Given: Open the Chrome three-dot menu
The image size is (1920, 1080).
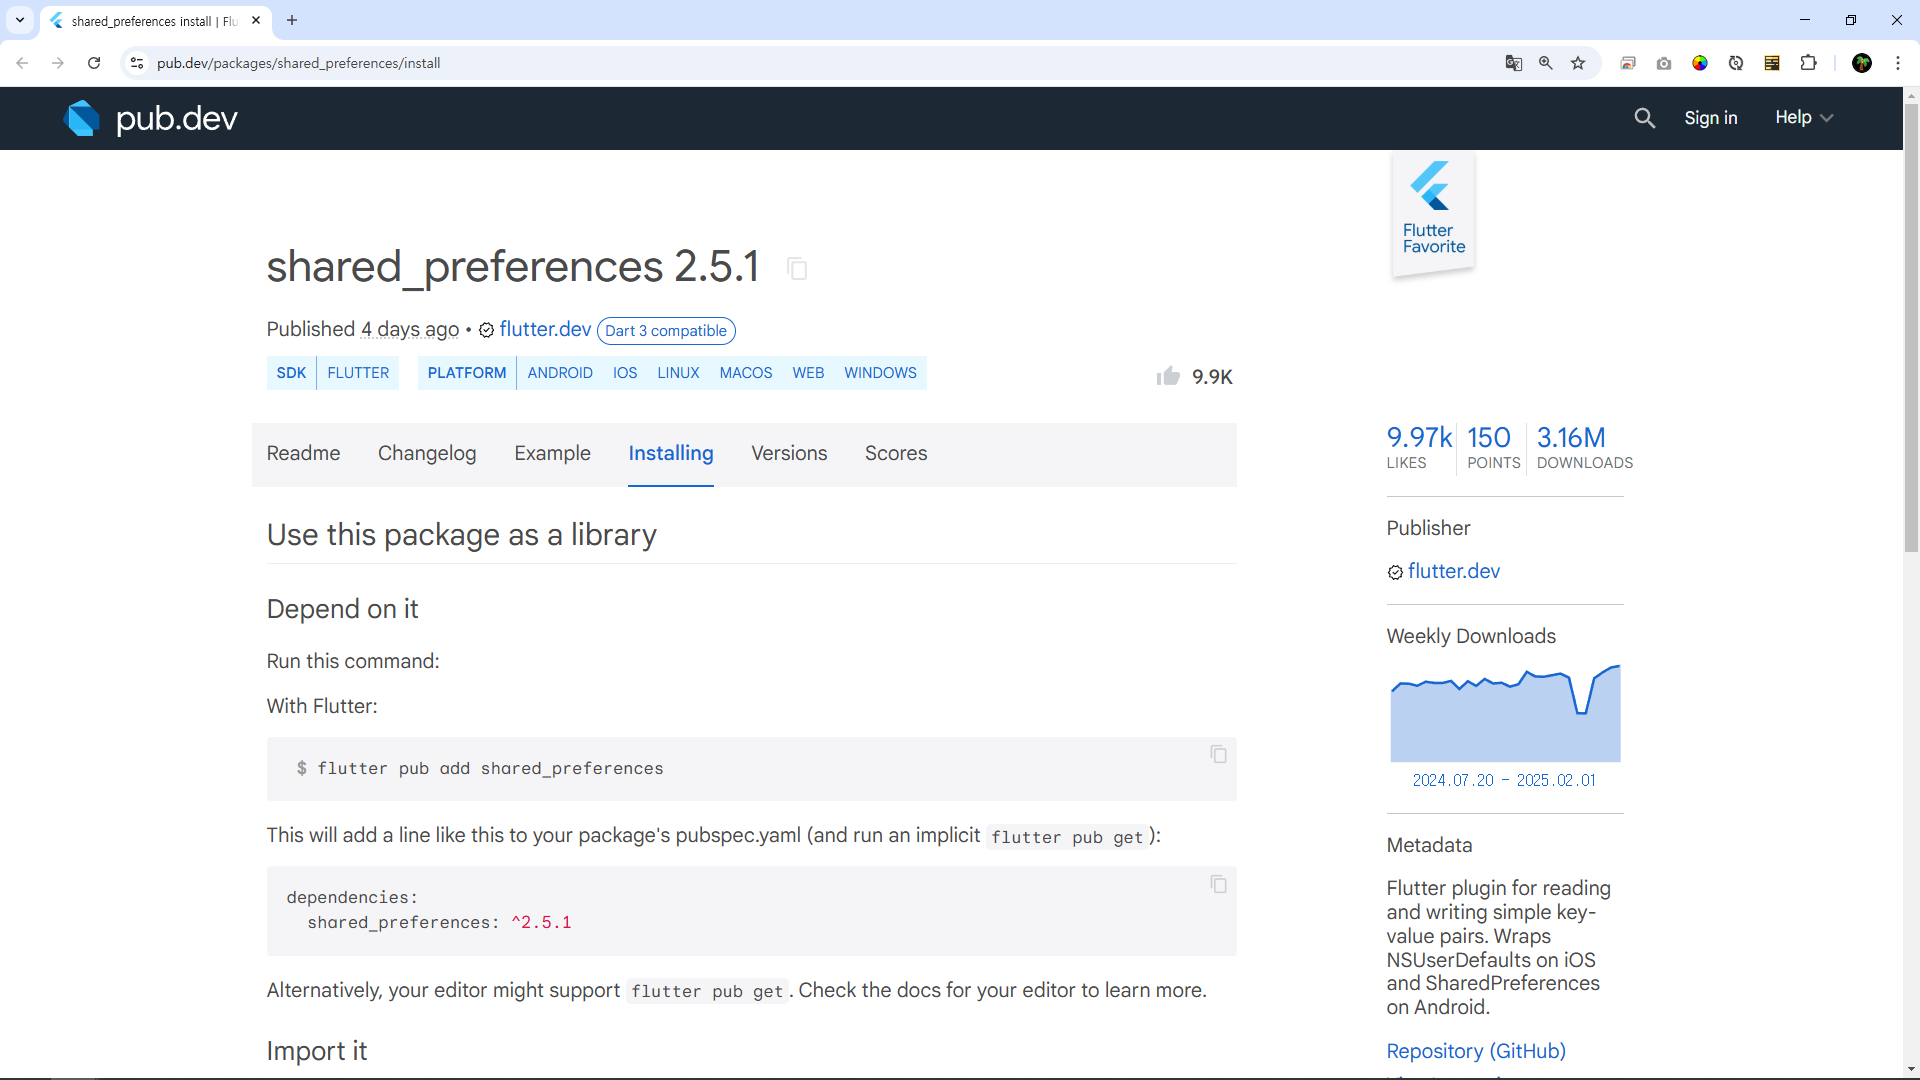Looking at the screenshot, I should click(x=1898, y=63).
